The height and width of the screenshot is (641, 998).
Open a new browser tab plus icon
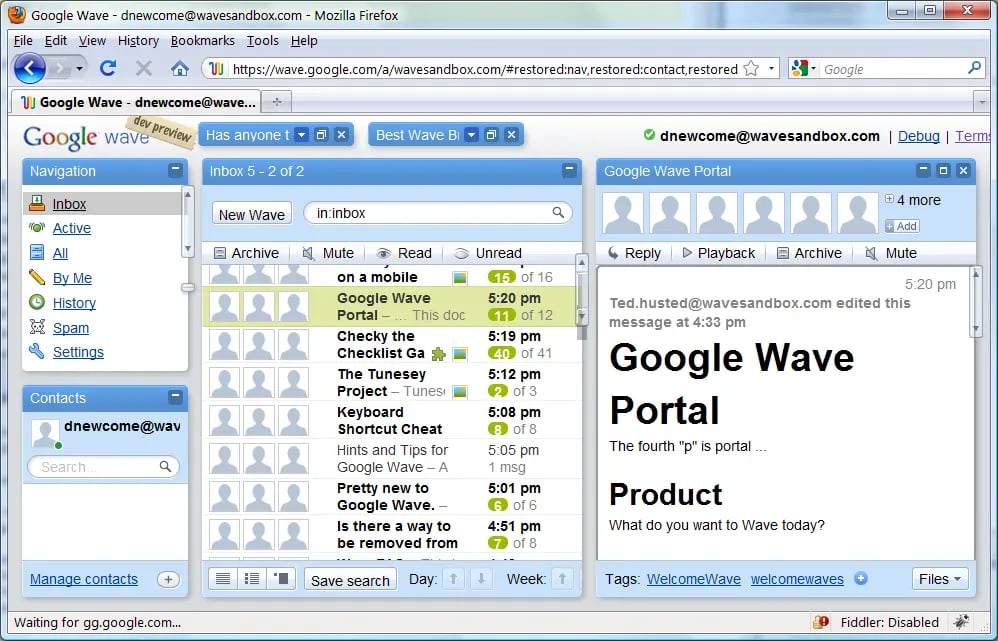point(276,102)
